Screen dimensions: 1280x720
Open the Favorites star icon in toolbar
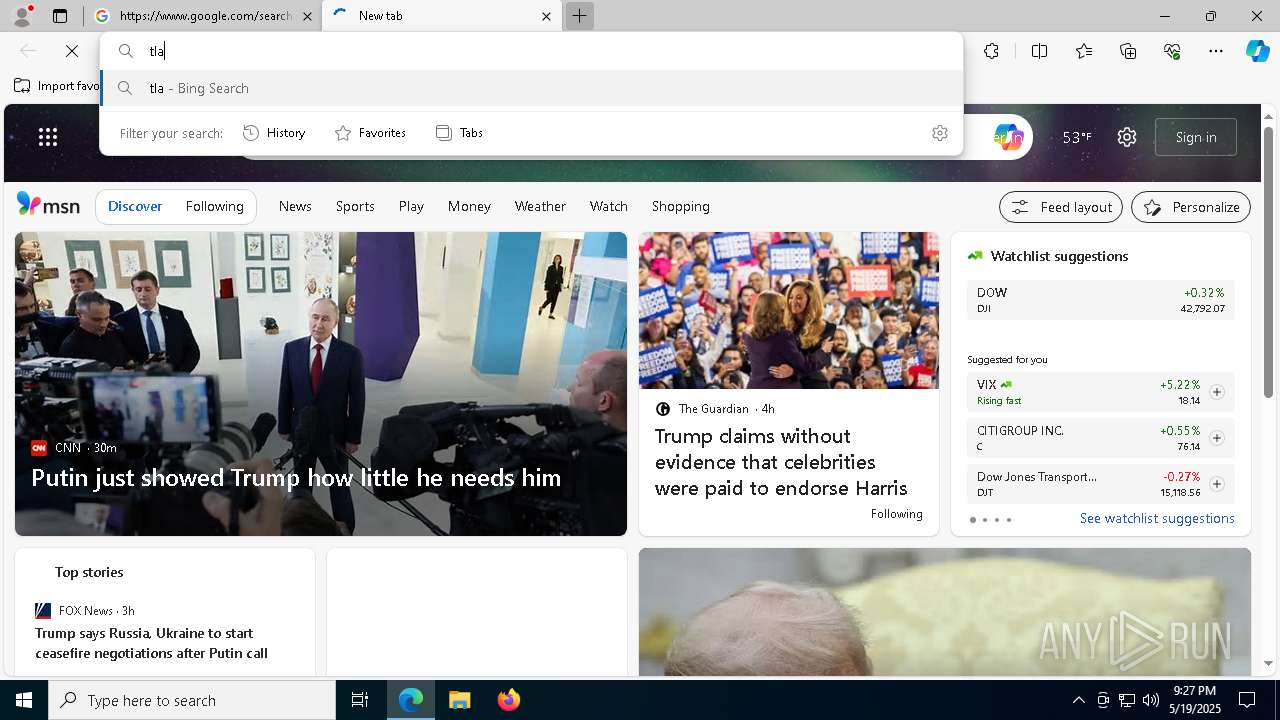coord(1084,51)
